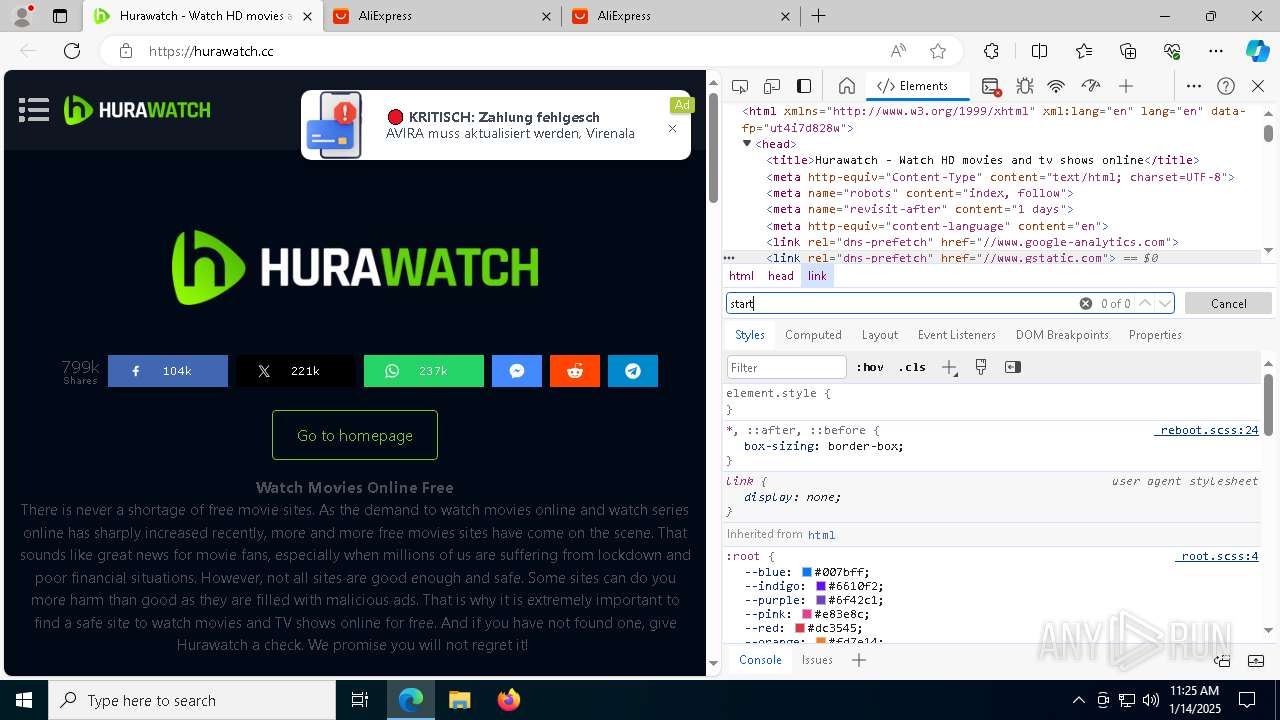
Task: Switch to the Event Listeners tab
Action: click(957, 335)
